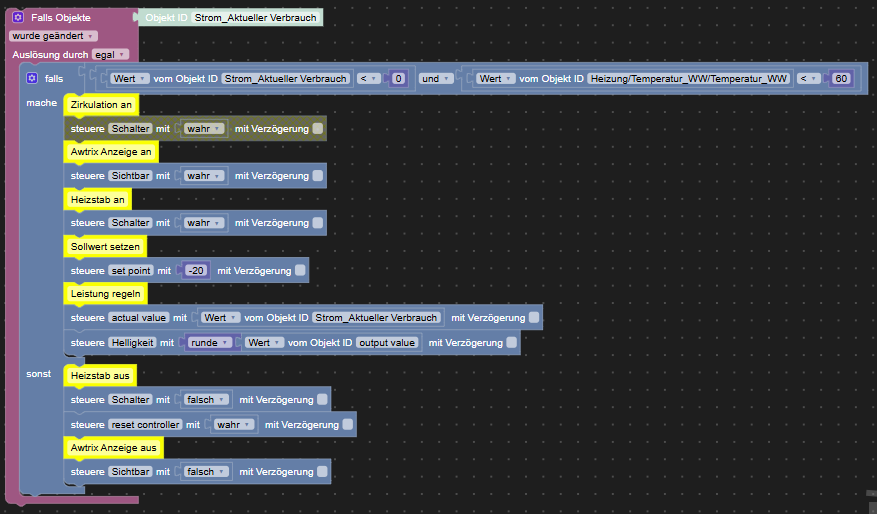Select 'Sichtbar' object under Awtrix Anzeige an

pos(130,176)
